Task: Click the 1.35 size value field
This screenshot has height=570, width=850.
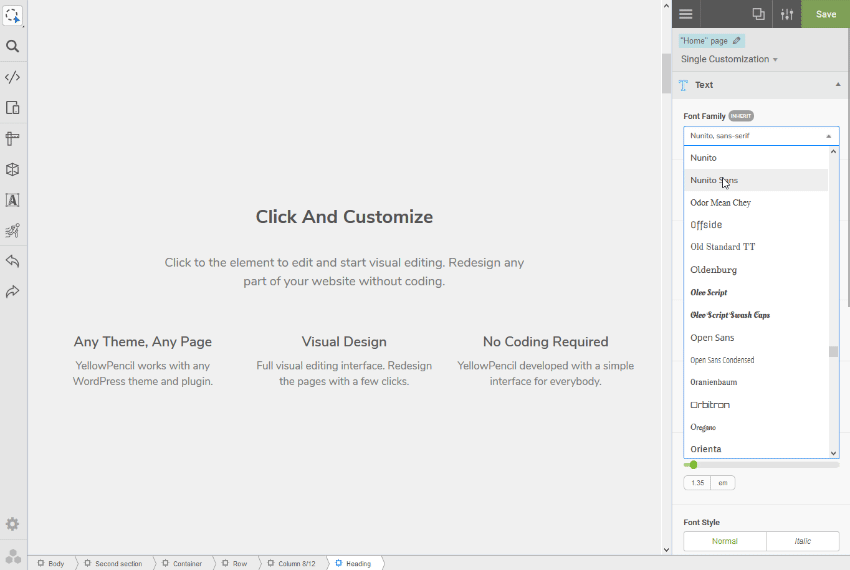Action: point(697,483)
